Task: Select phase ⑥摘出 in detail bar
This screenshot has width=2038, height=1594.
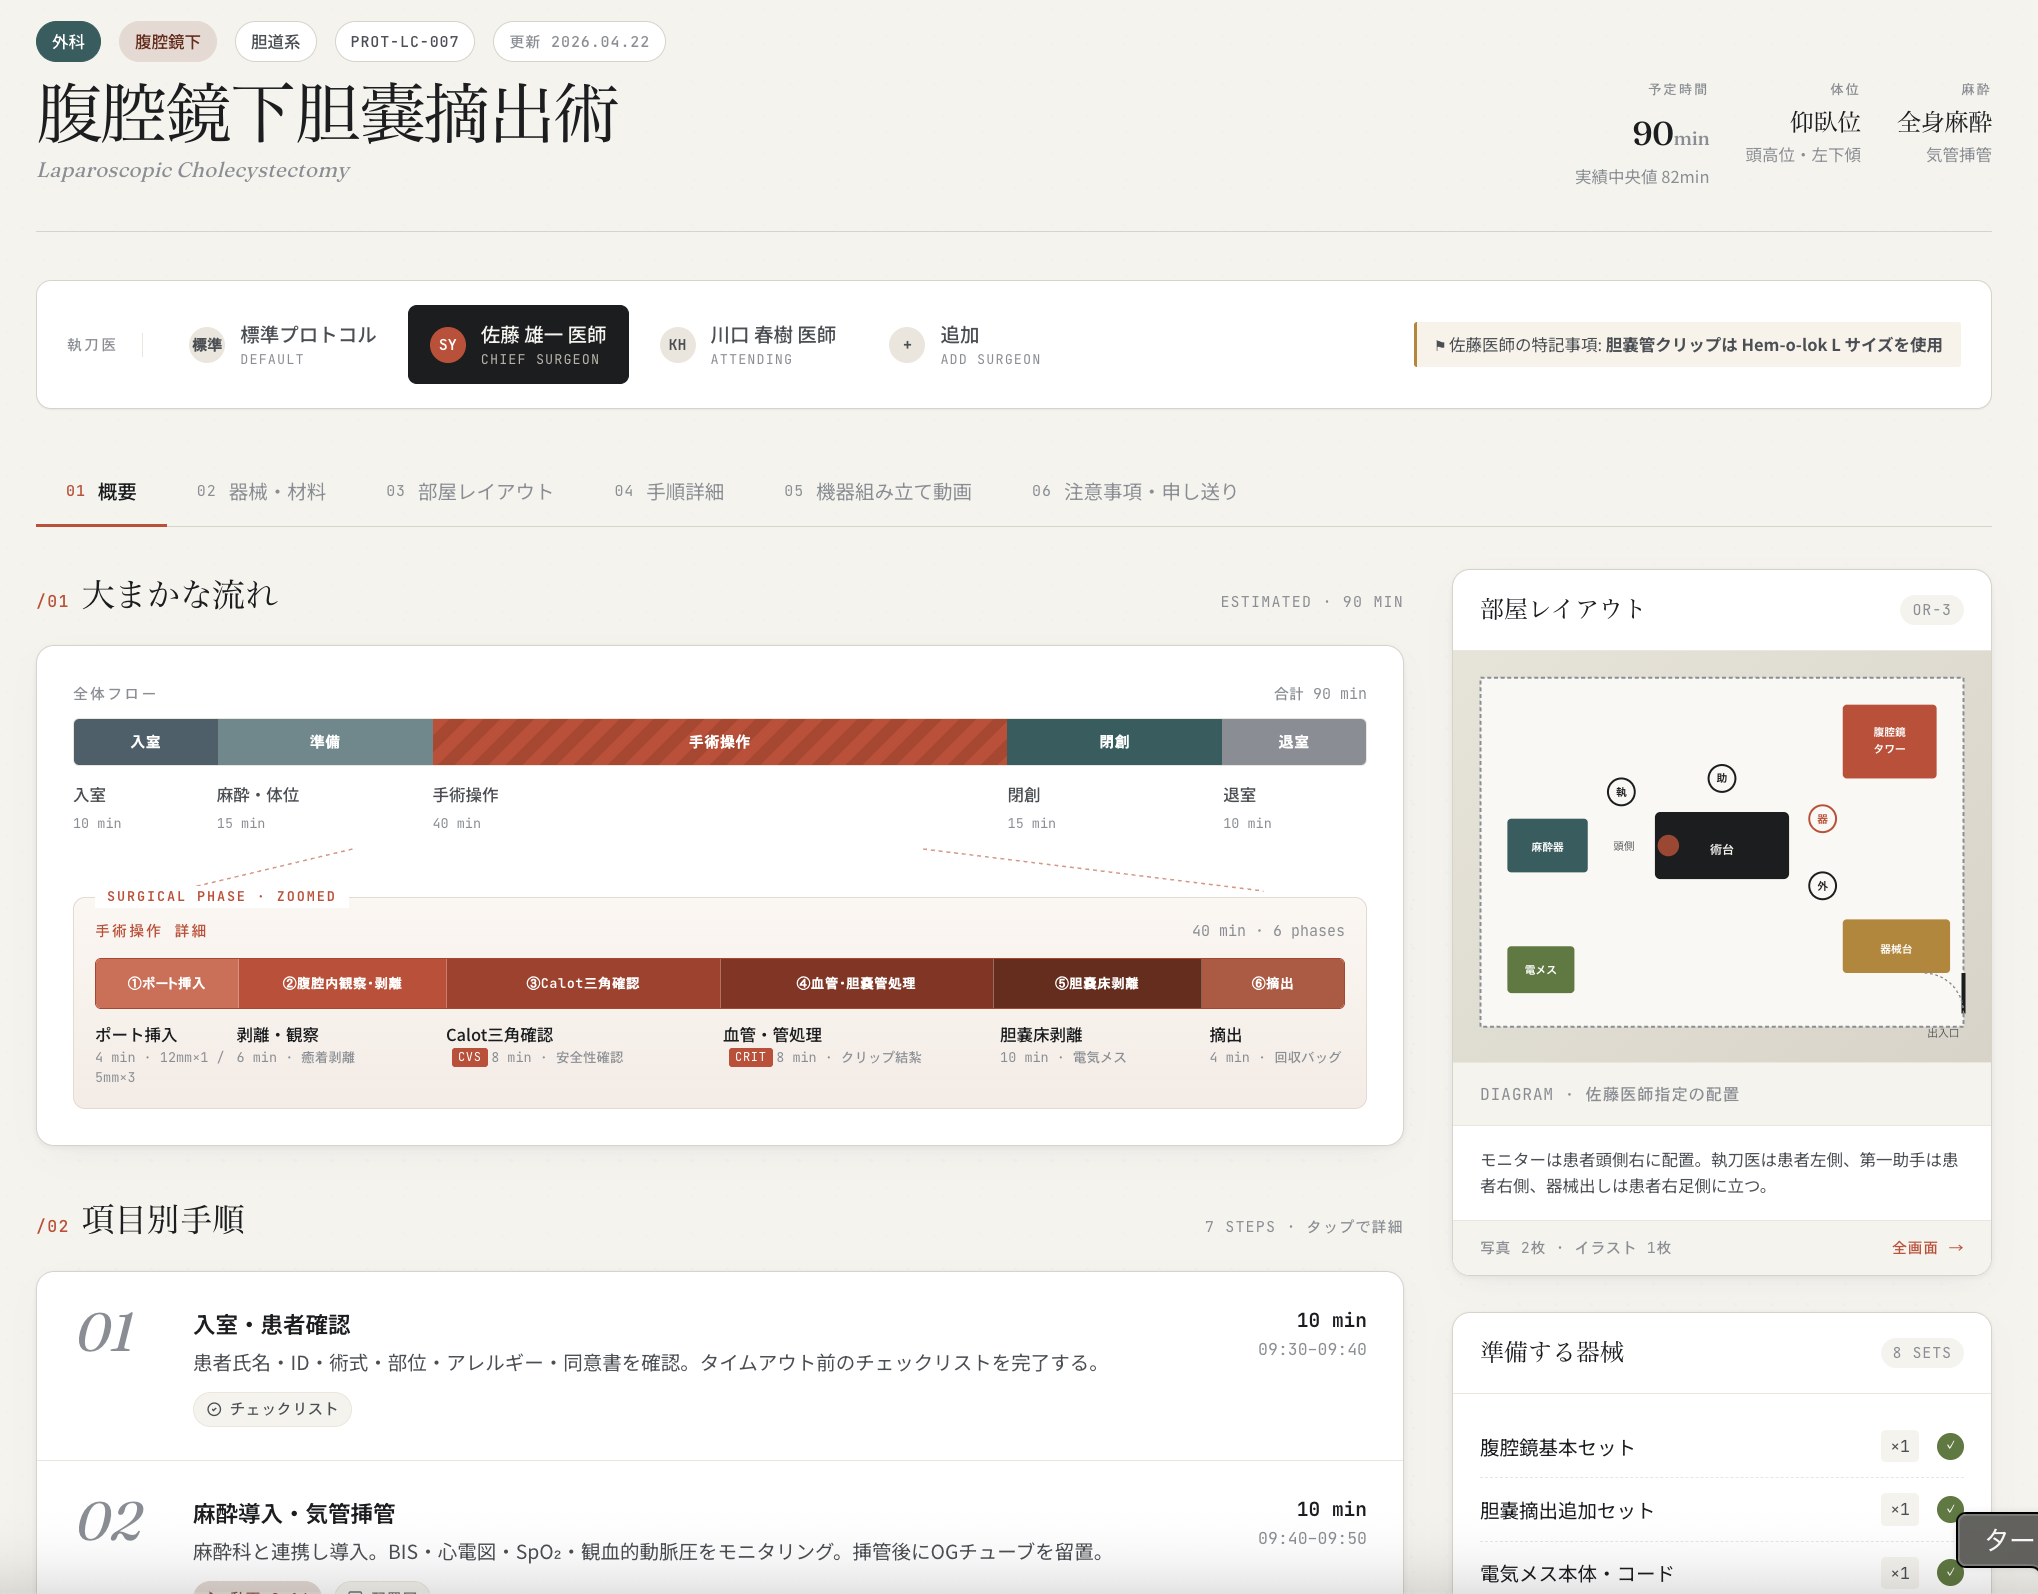Action: 1272,983
